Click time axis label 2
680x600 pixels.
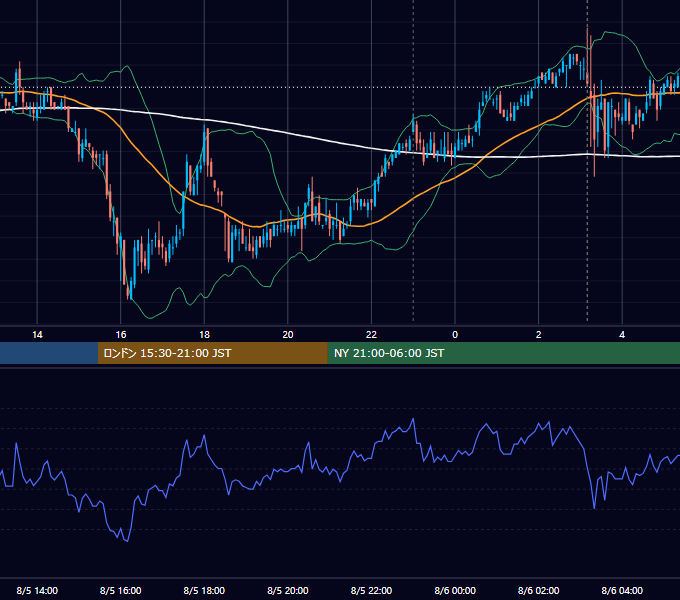tap(538, 334)
